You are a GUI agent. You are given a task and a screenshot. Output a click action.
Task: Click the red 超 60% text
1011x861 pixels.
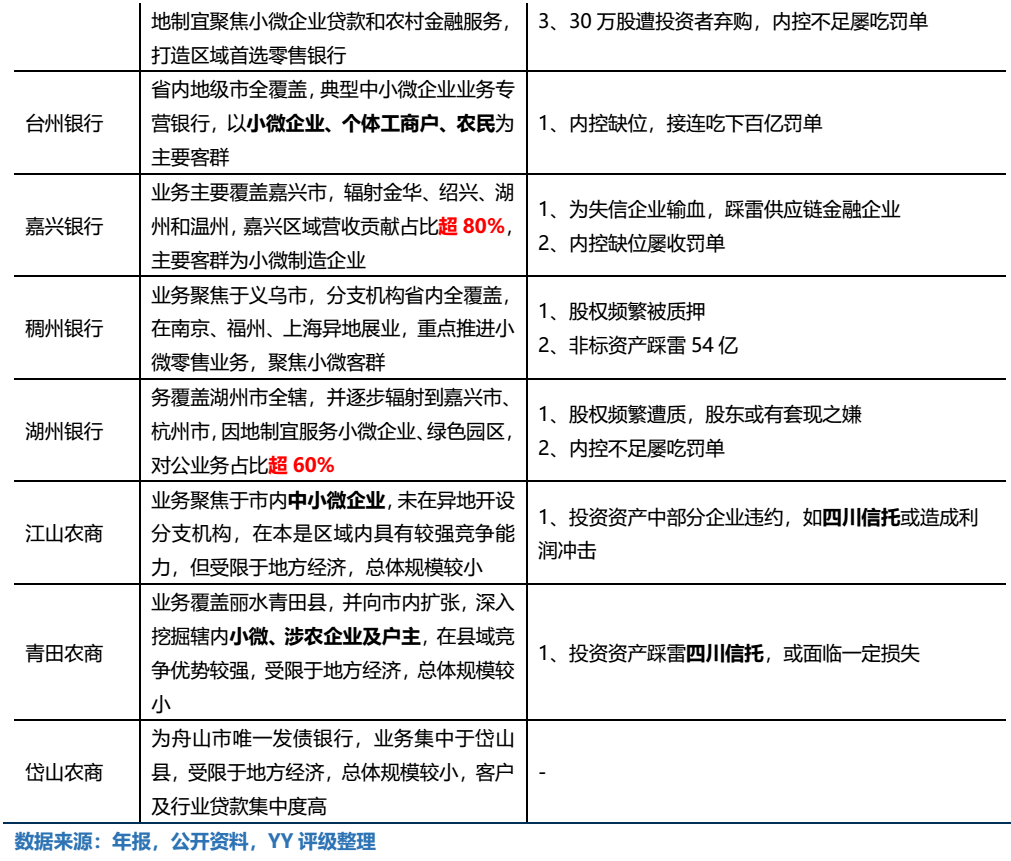click(x=300, y=465)
